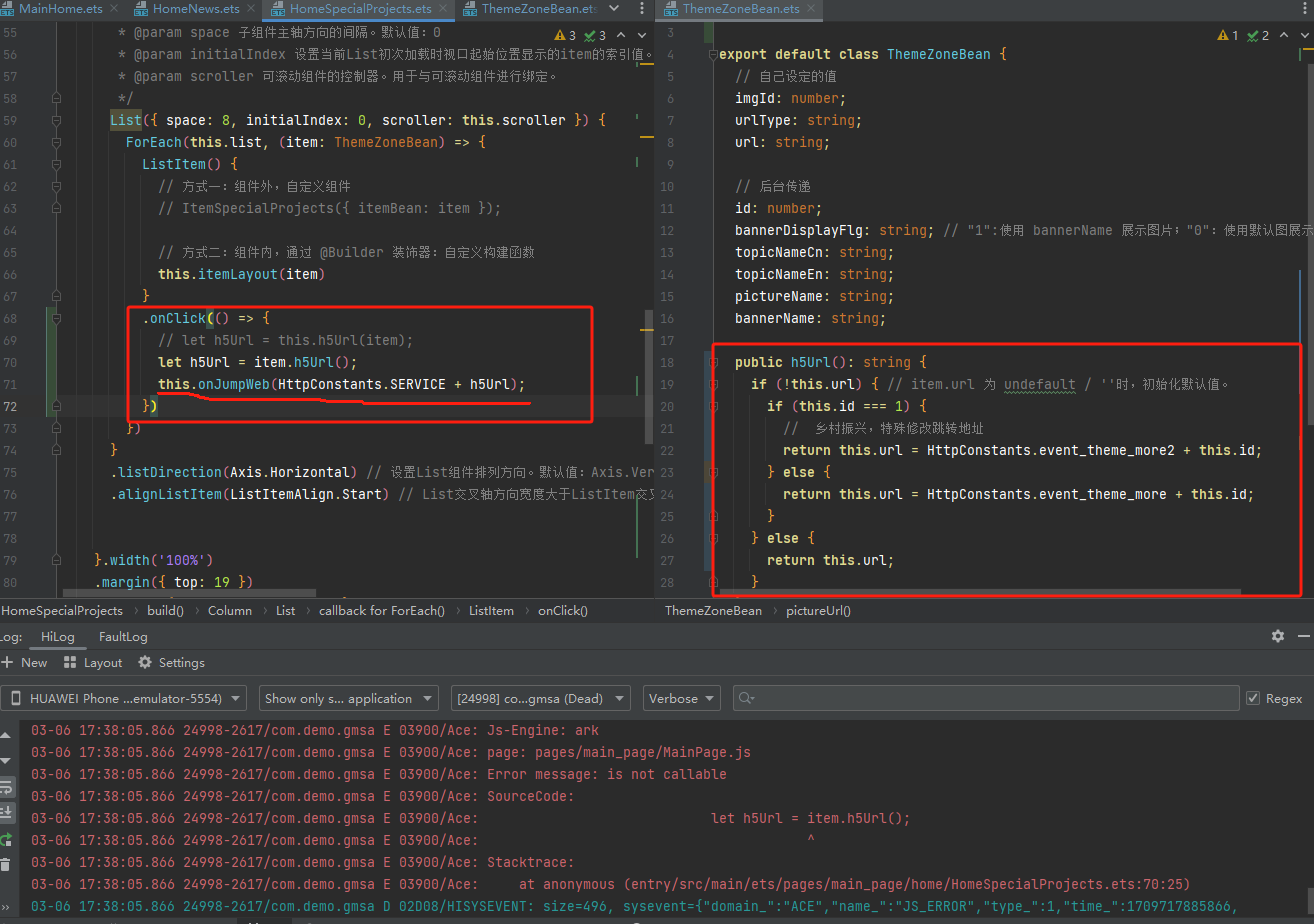Open the HUAWEI Phone emulator device dropdown
Image resolution: width=1314 pixels, height=924 pixels.
(x=125, y=698)
